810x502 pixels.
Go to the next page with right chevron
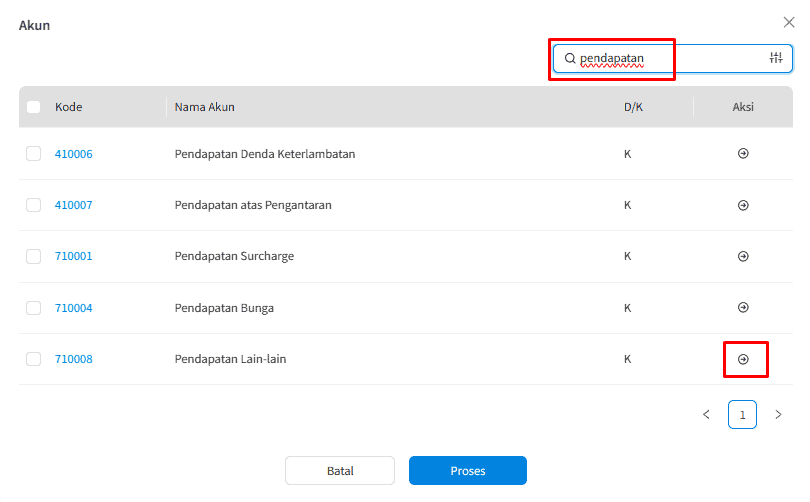[778, 414]
